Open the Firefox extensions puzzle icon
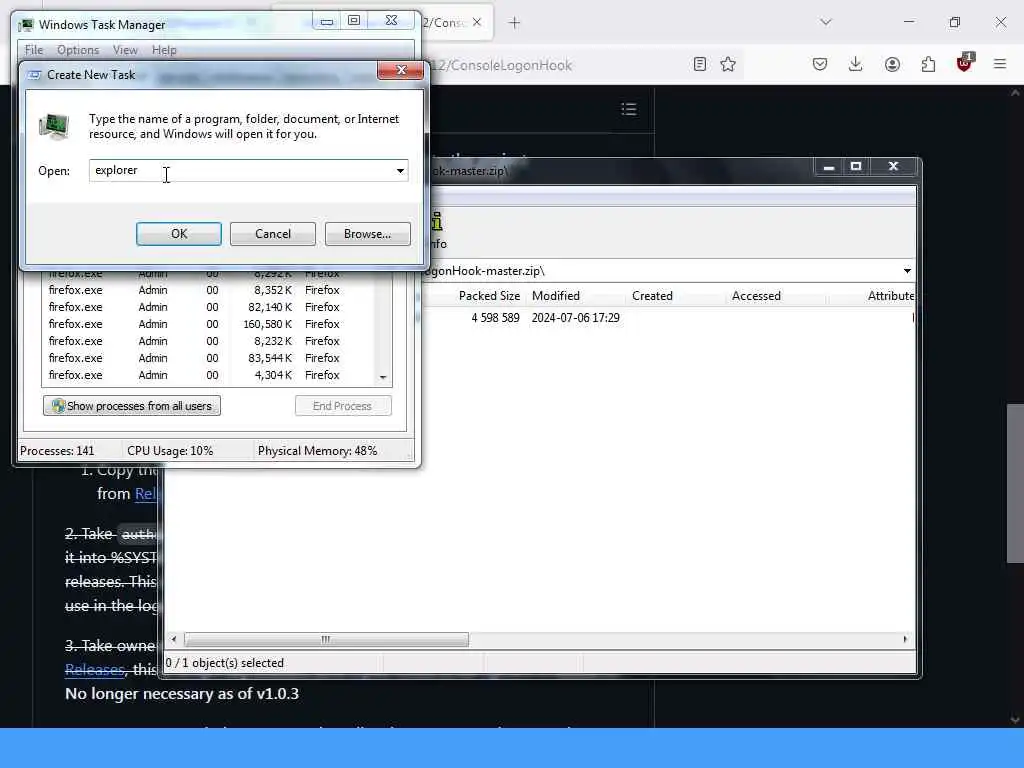The height and width of the screenshot is (768, 1024). click(x=928, y=64)
